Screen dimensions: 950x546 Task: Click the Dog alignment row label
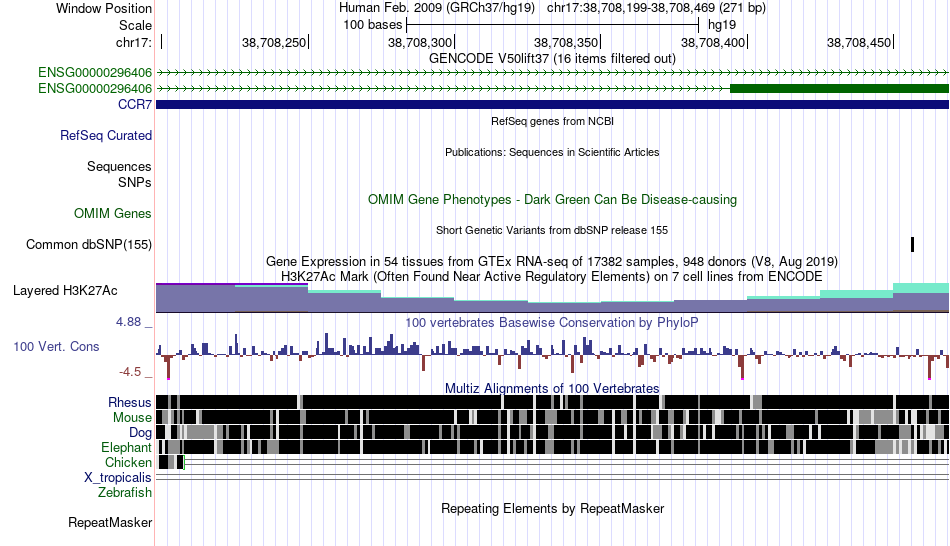pos(140,433)
